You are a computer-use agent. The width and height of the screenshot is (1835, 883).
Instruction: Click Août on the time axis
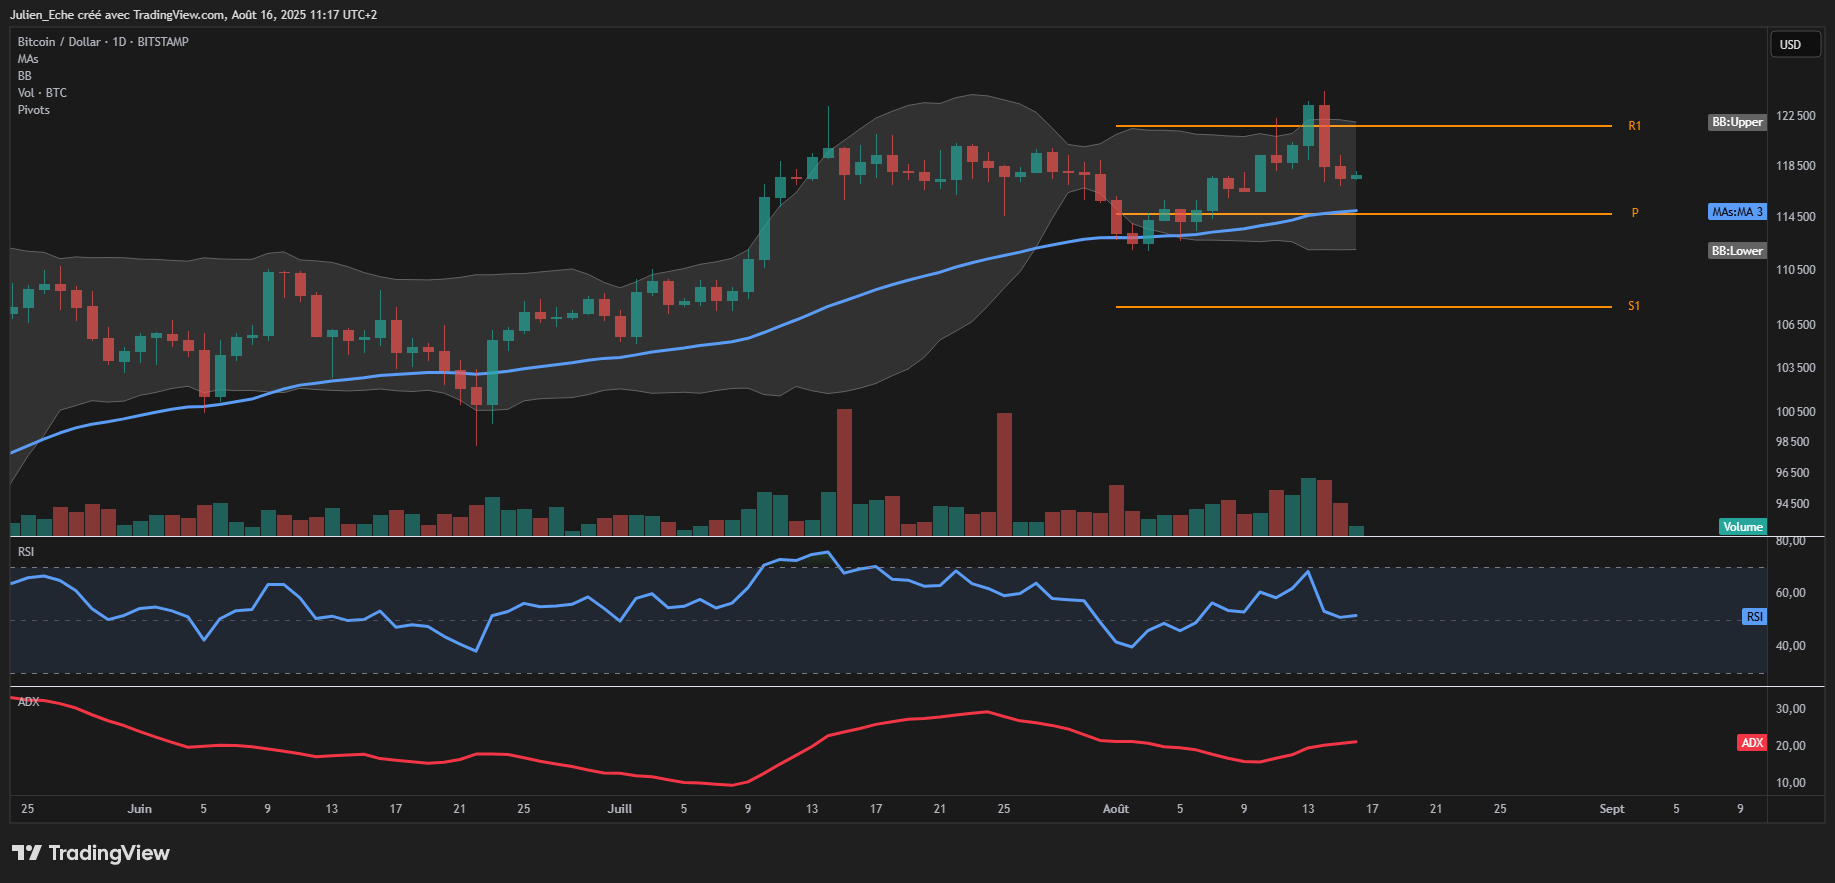click(x=1116, y=809)
